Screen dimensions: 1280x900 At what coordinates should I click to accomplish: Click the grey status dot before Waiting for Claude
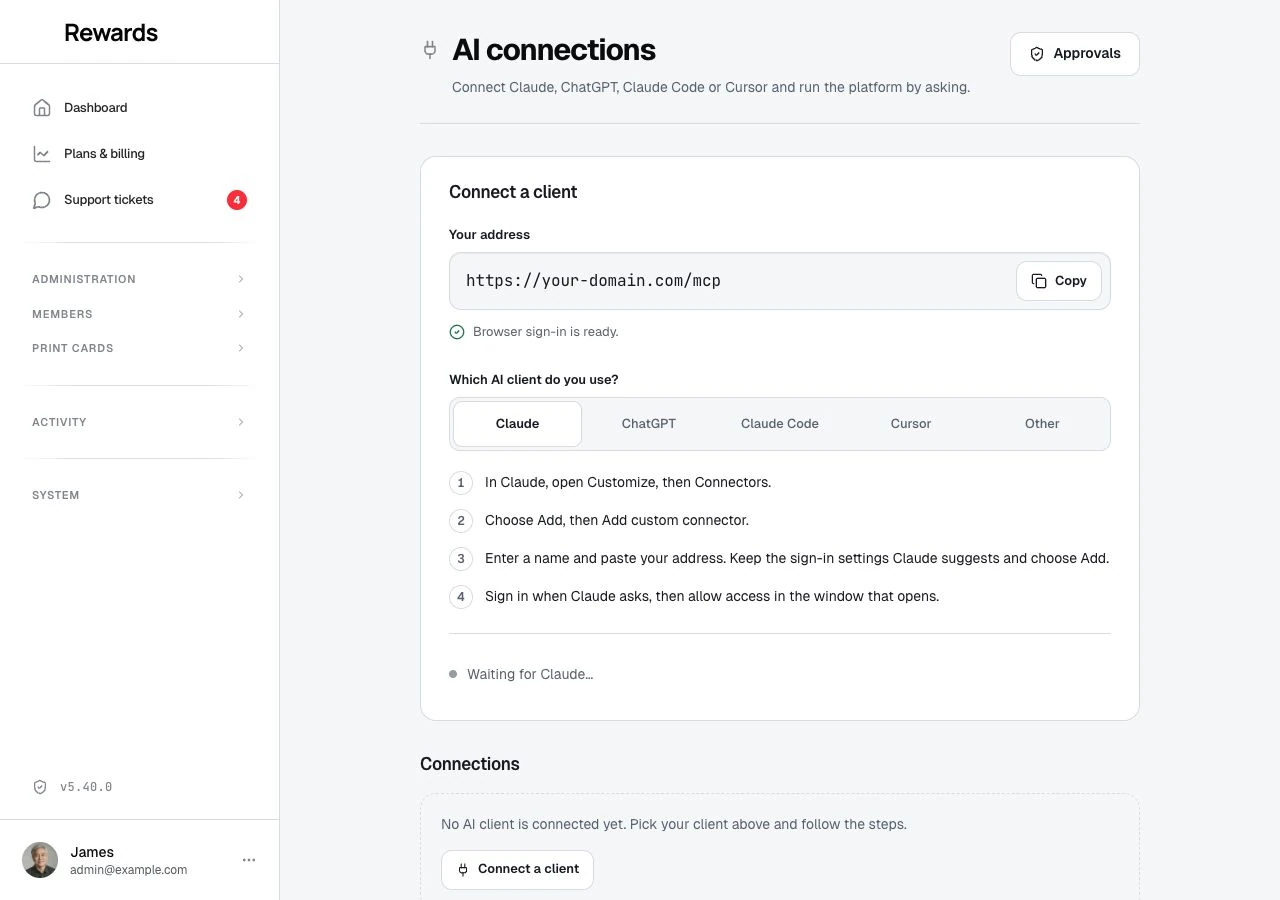(x=453, y=674)
